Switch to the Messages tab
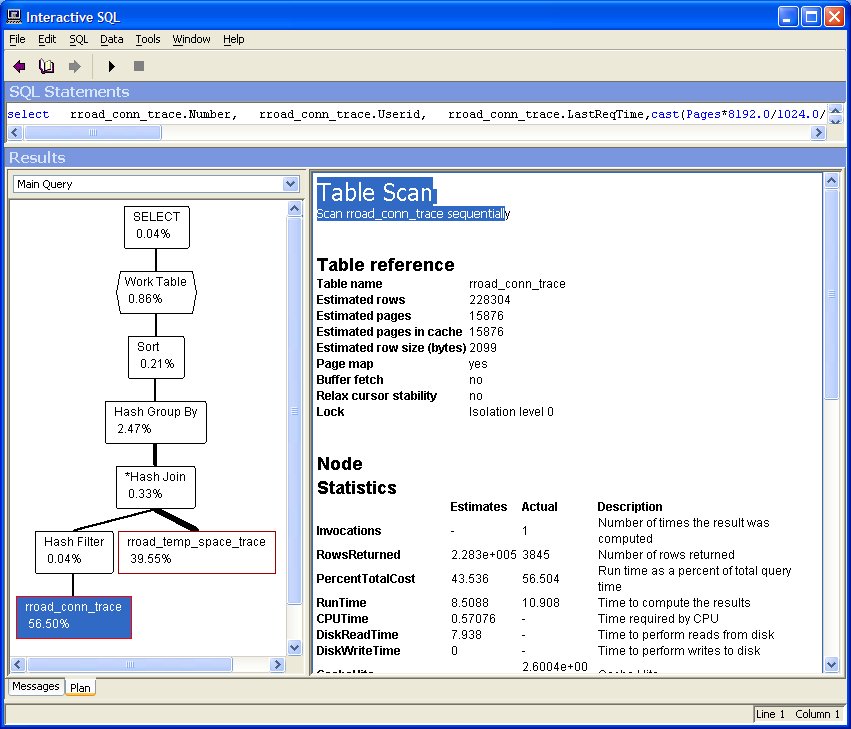The image size is (851, 729). pyautogui.click(x=35, y=687)
